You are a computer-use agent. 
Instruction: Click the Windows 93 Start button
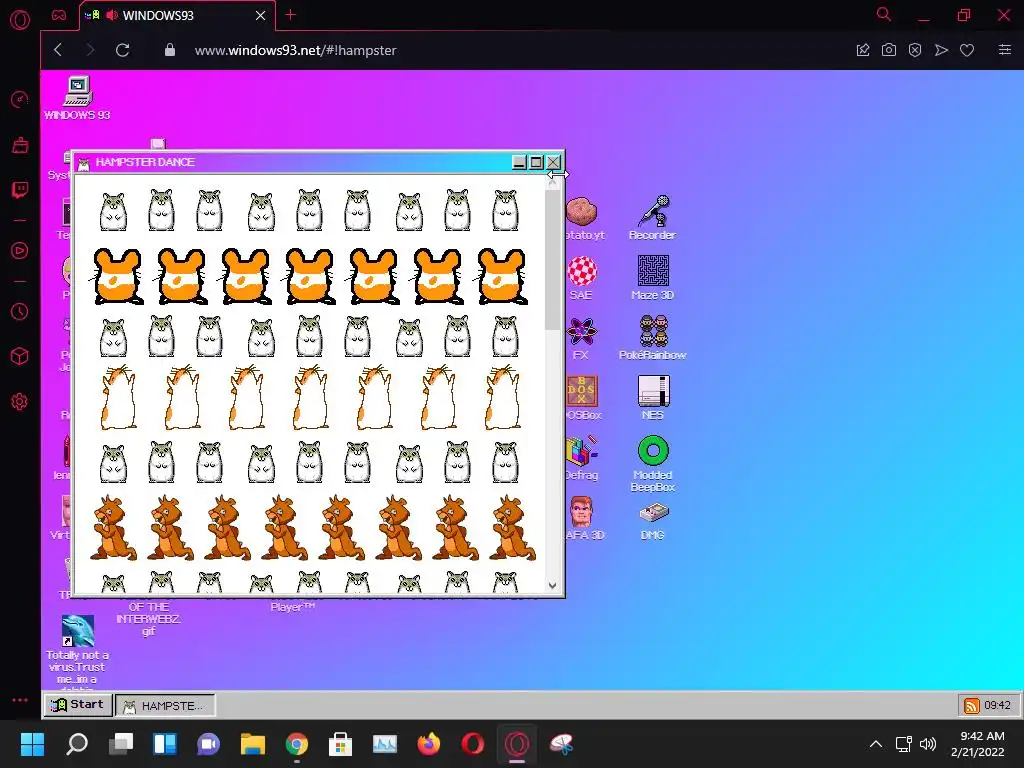(78, 705)
